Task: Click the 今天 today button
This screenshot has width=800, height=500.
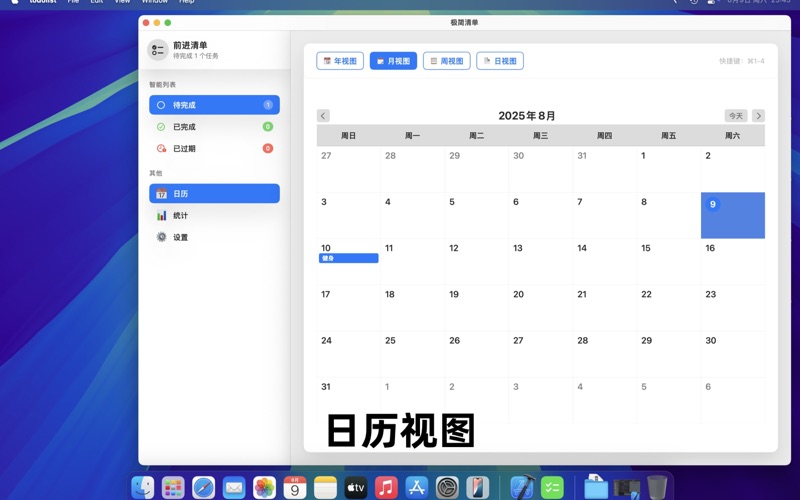Action: pos(736,116)
